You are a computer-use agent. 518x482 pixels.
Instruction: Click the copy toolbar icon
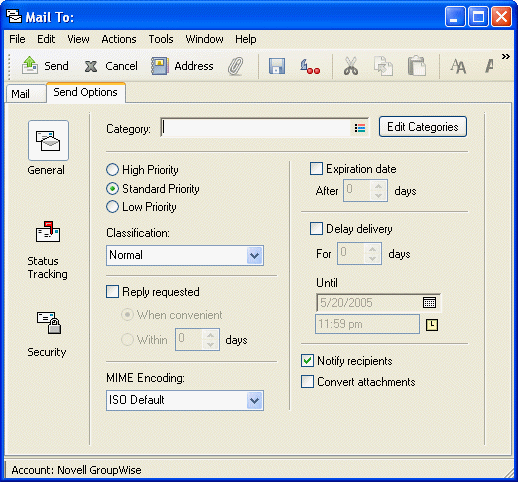(383, 66)
